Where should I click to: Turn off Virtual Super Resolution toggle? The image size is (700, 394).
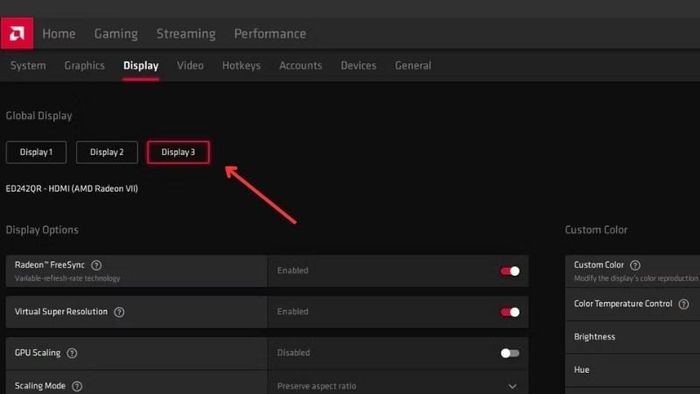[510, 312]
